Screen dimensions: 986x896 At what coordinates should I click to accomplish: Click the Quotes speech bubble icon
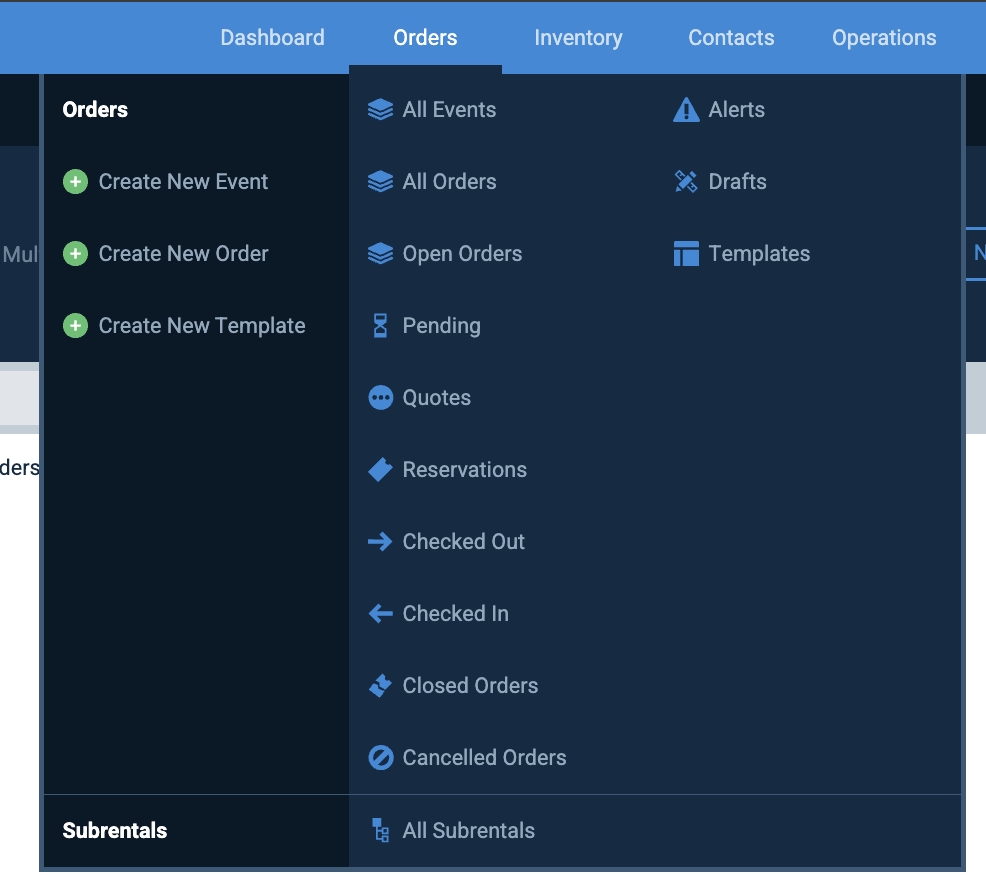(x=380, y=398)
